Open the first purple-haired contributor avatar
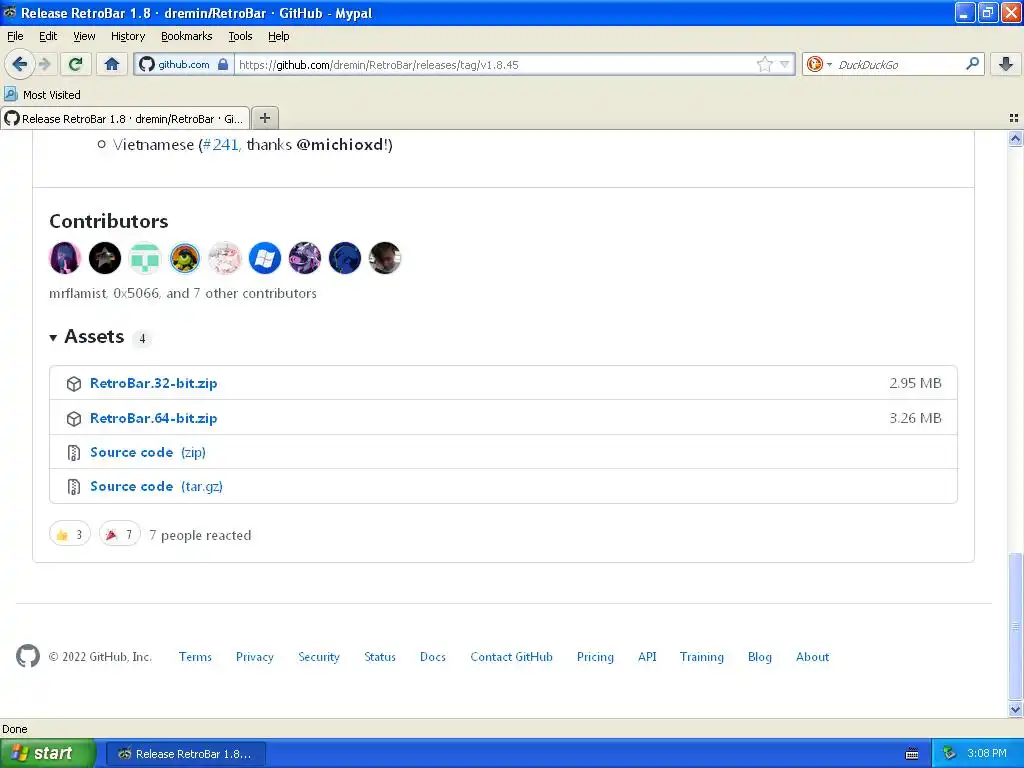Viewport: 1024px width, 768px height. point(65,258)
